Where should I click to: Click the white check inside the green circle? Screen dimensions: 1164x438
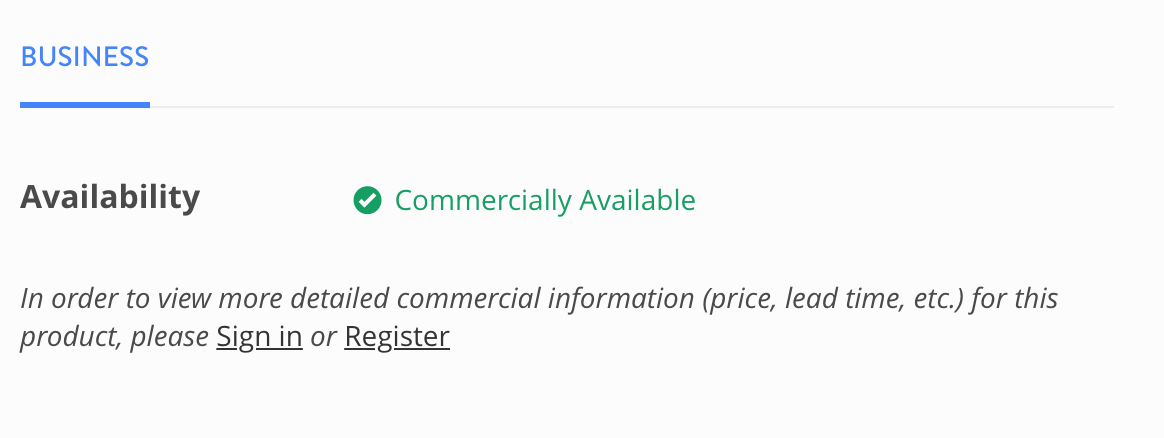(367, 200)
